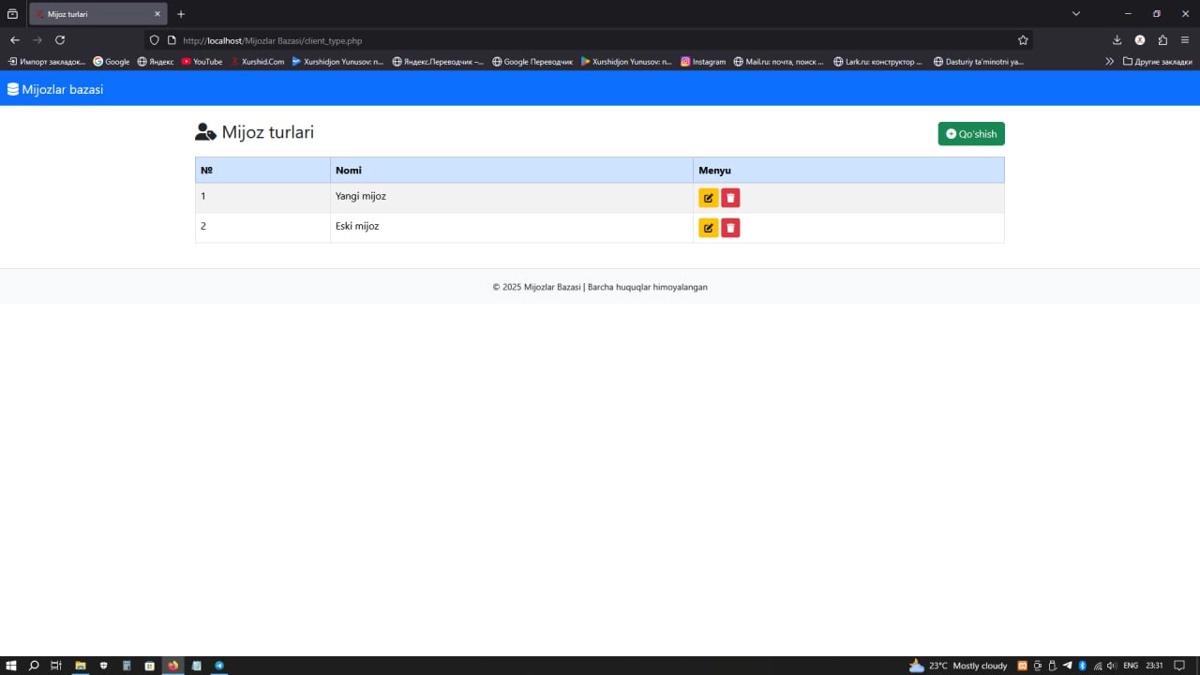Click the green Qo'shish button

971,134
